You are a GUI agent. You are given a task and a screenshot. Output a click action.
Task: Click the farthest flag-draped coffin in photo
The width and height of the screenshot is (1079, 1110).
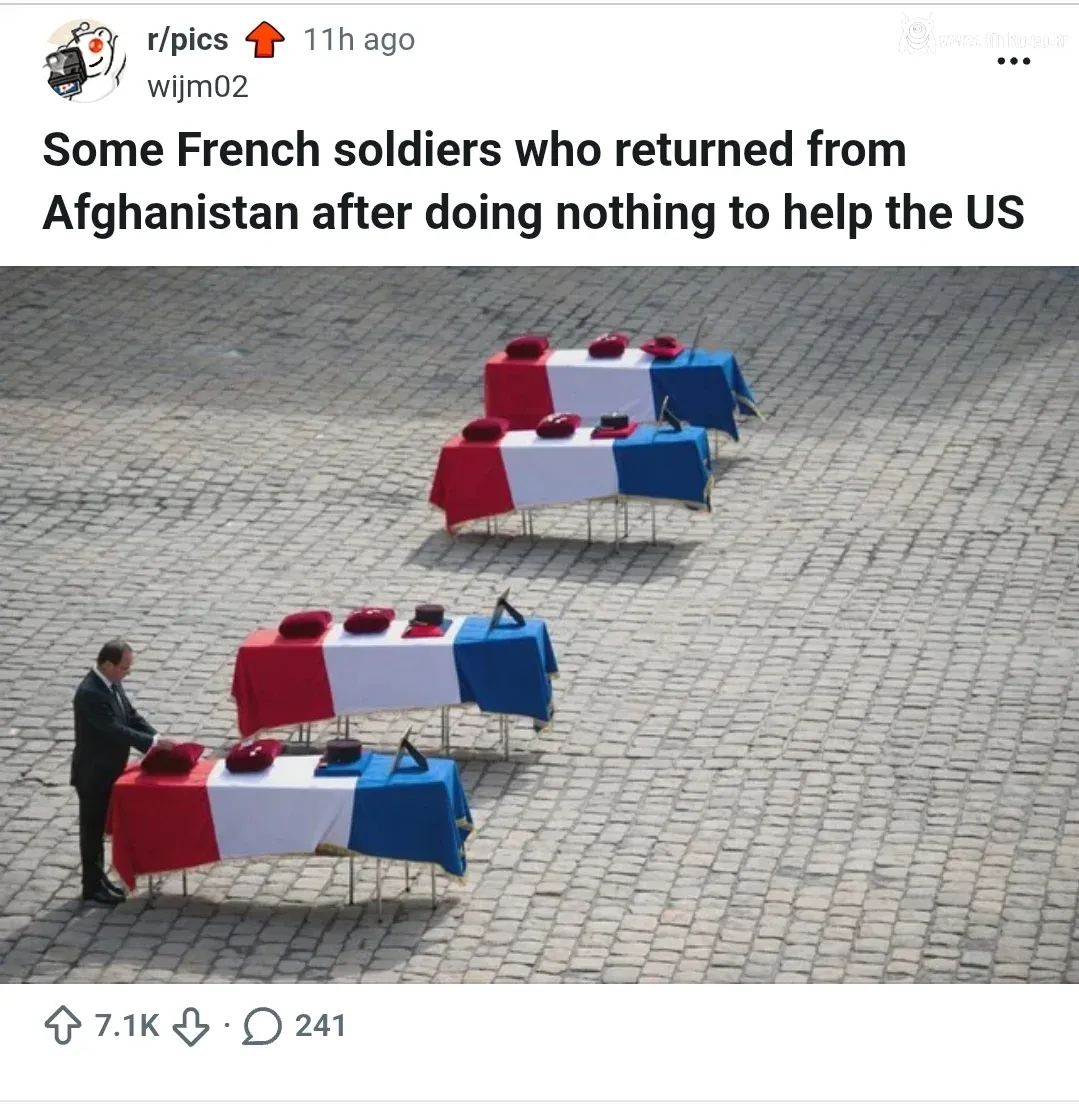[617, 382]
